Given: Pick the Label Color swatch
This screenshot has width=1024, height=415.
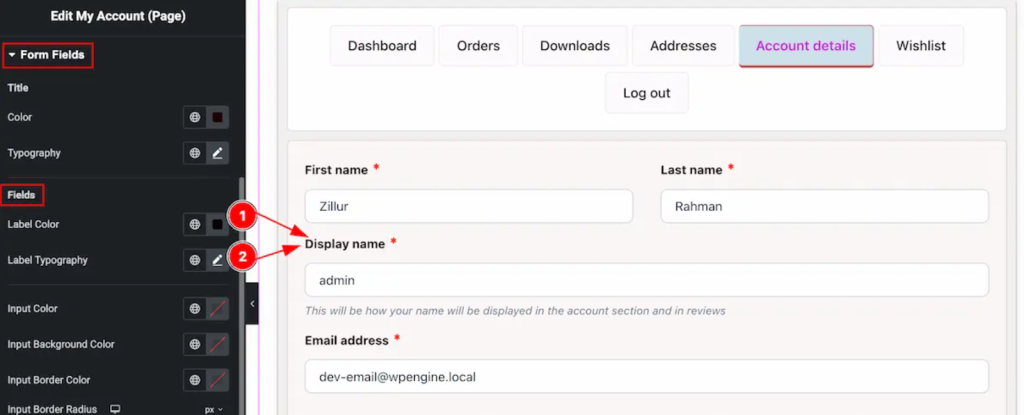Looking at the screenshot, I should (217, 224).
